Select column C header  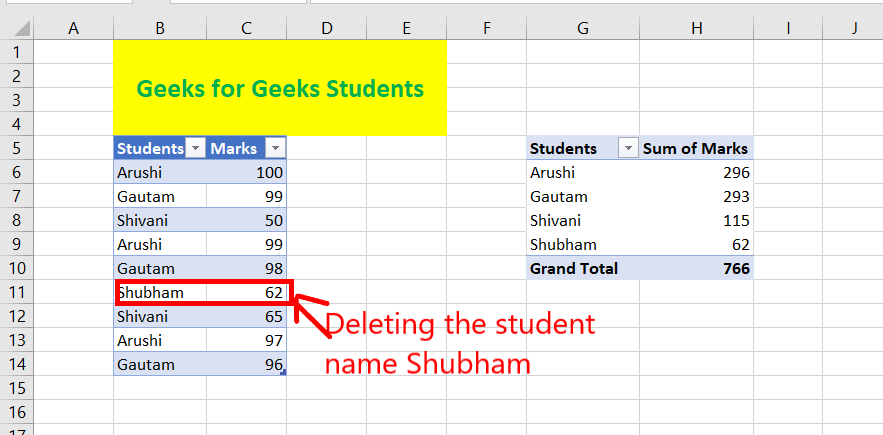pyautogui.click(x=246, y=28)
